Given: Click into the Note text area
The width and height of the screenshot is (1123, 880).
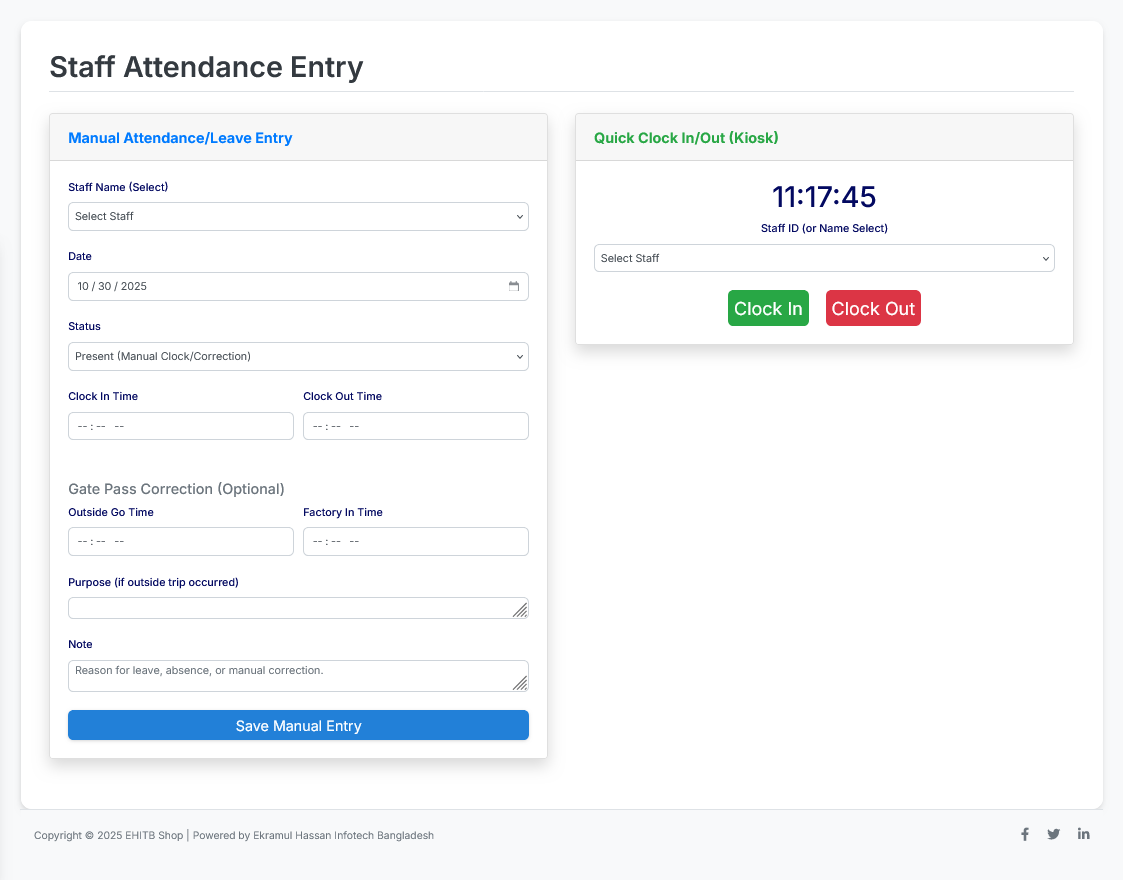Looking at the screenshot, I should point(288,676).
